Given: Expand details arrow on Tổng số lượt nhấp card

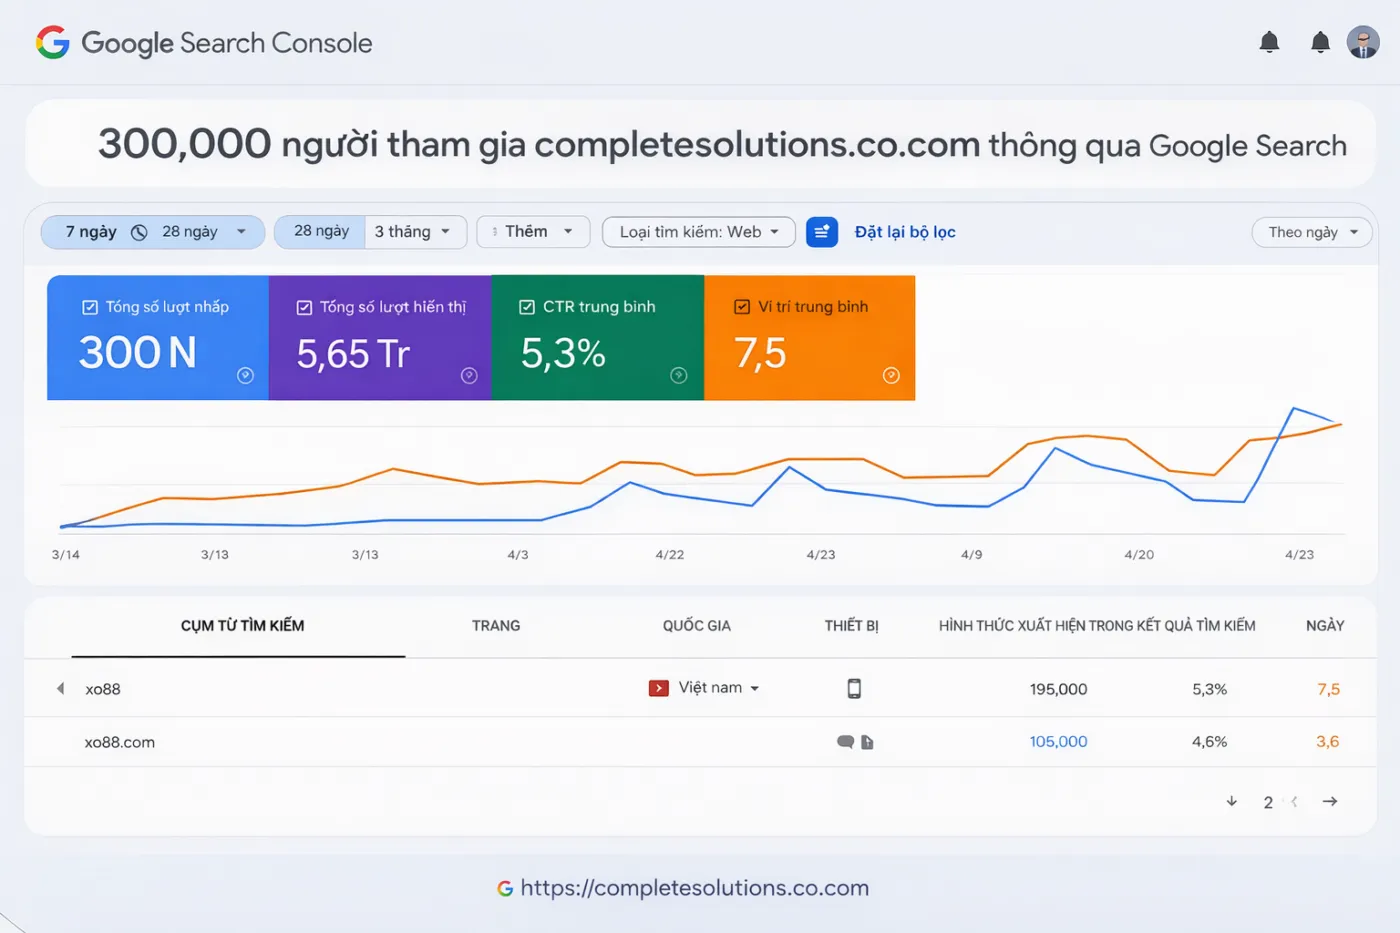Looking at the screenshot, I should coord(246,375).
